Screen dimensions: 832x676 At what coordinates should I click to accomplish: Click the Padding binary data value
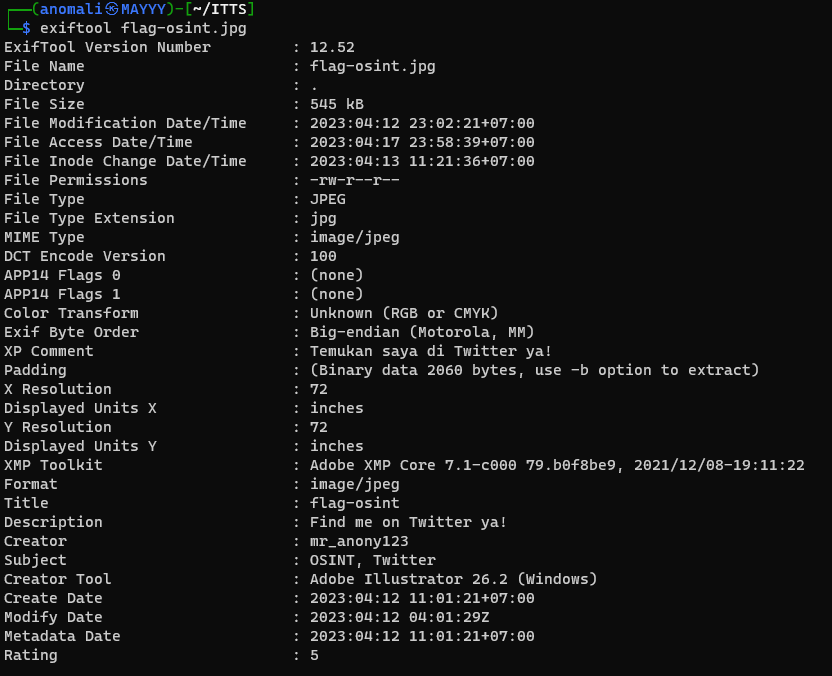coord(534,370)
